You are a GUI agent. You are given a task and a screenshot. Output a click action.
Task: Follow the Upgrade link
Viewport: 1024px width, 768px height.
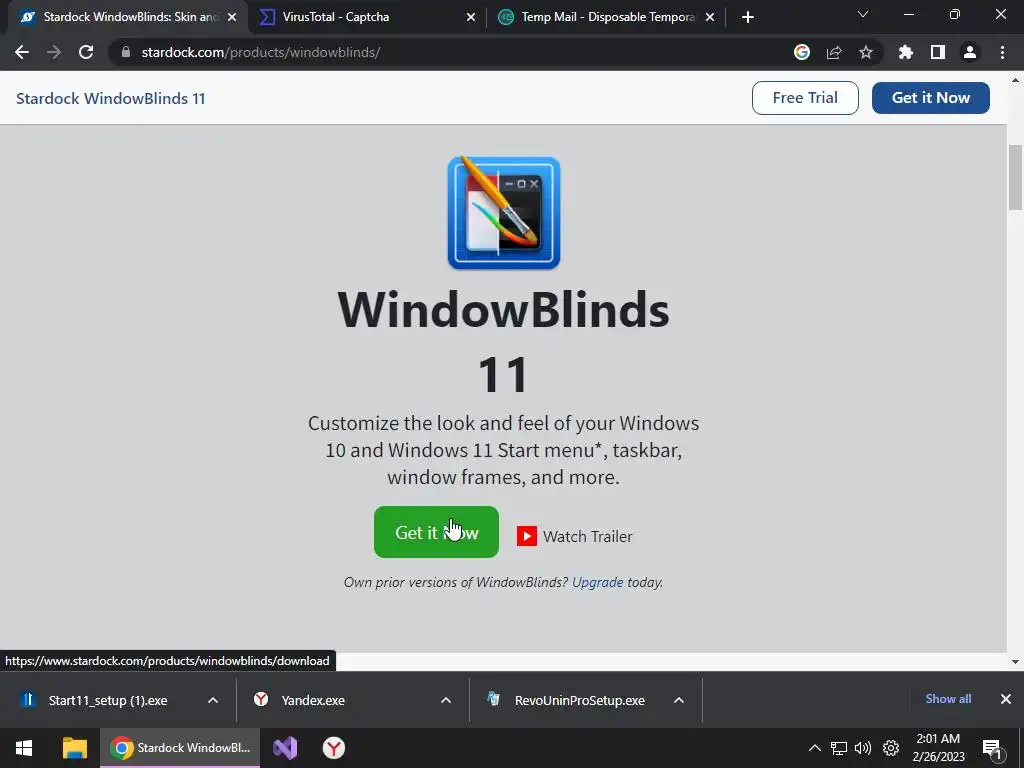point(598,582)
